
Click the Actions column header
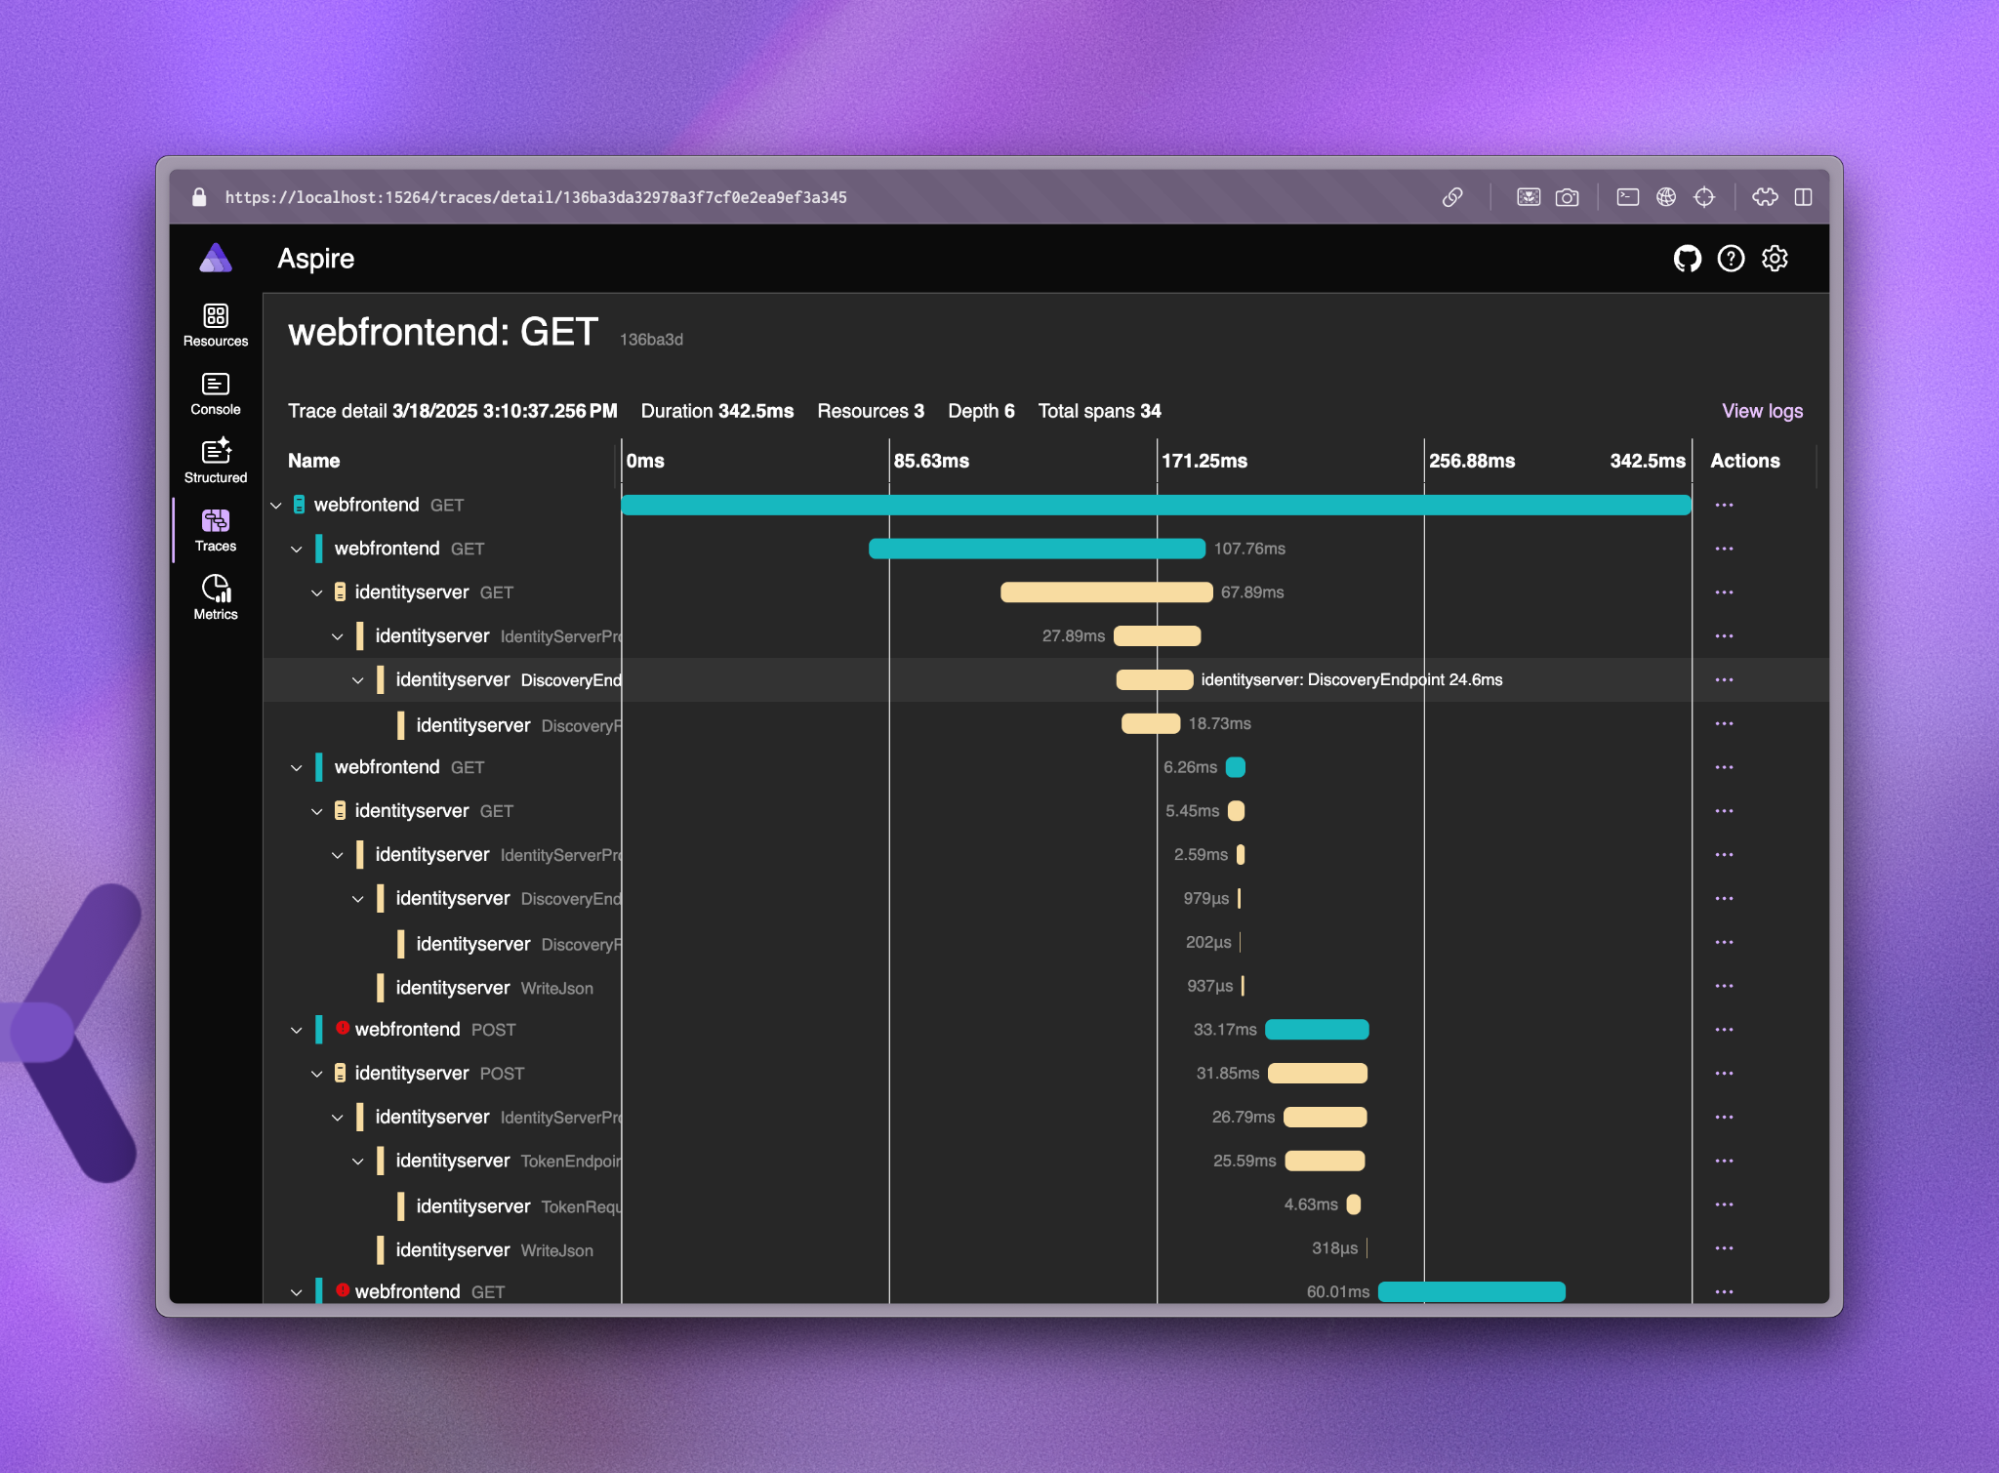(x=1745, y=461)
